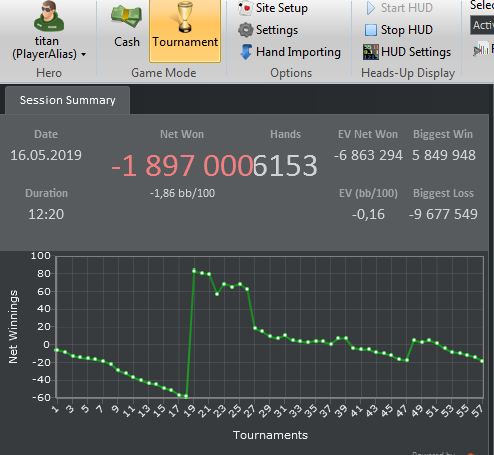
Task: Click the Heads-Up Display group label
Action: 408,73
